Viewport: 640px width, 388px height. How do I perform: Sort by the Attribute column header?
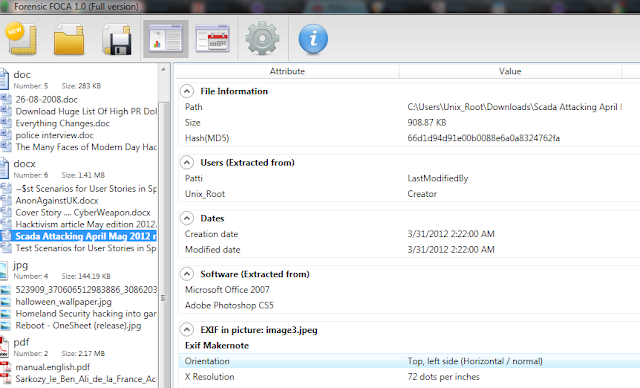[x=287, y=71]
